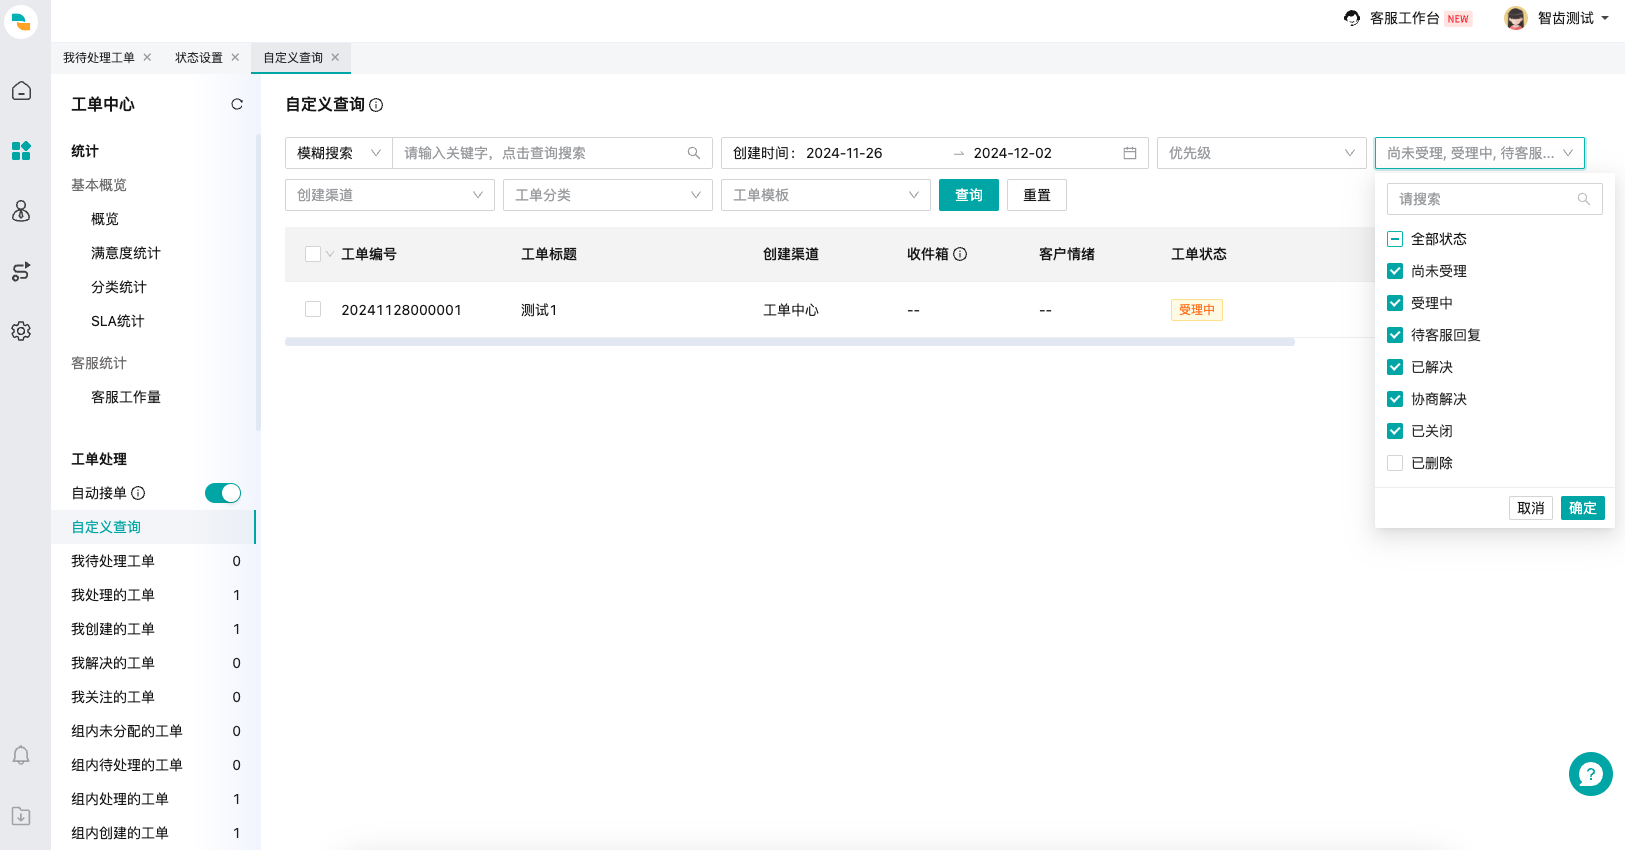
Task: Switch to the 状态设置 tab
Action: coord(199,57)
